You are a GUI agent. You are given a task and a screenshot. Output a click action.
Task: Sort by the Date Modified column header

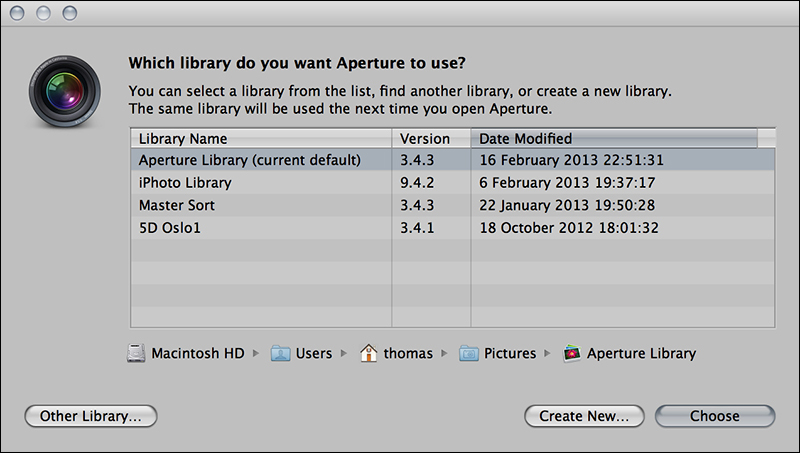click(614, 139)
